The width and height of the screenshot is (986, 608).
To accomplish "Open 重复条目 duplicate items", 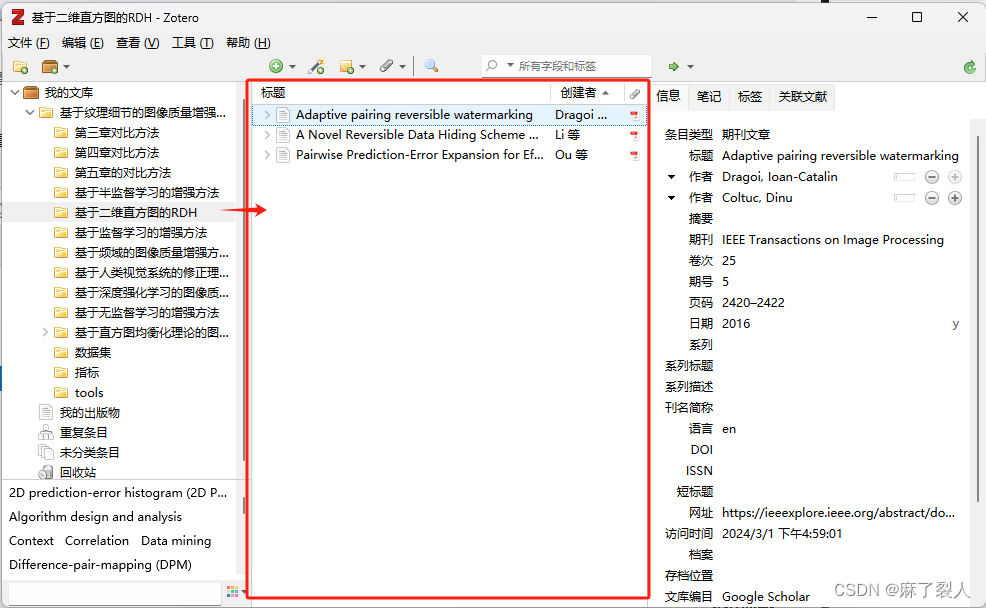I will [x=83, y=433].
